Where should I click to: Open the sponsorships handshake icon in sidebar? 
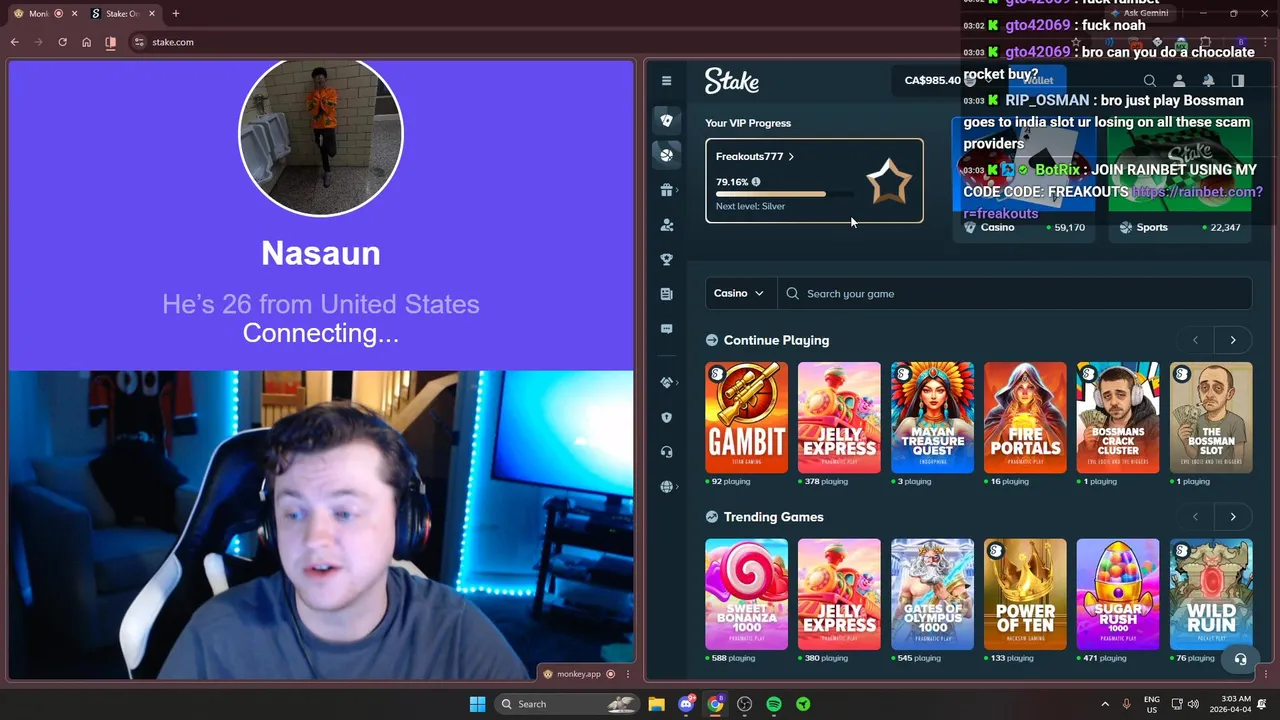667,382
